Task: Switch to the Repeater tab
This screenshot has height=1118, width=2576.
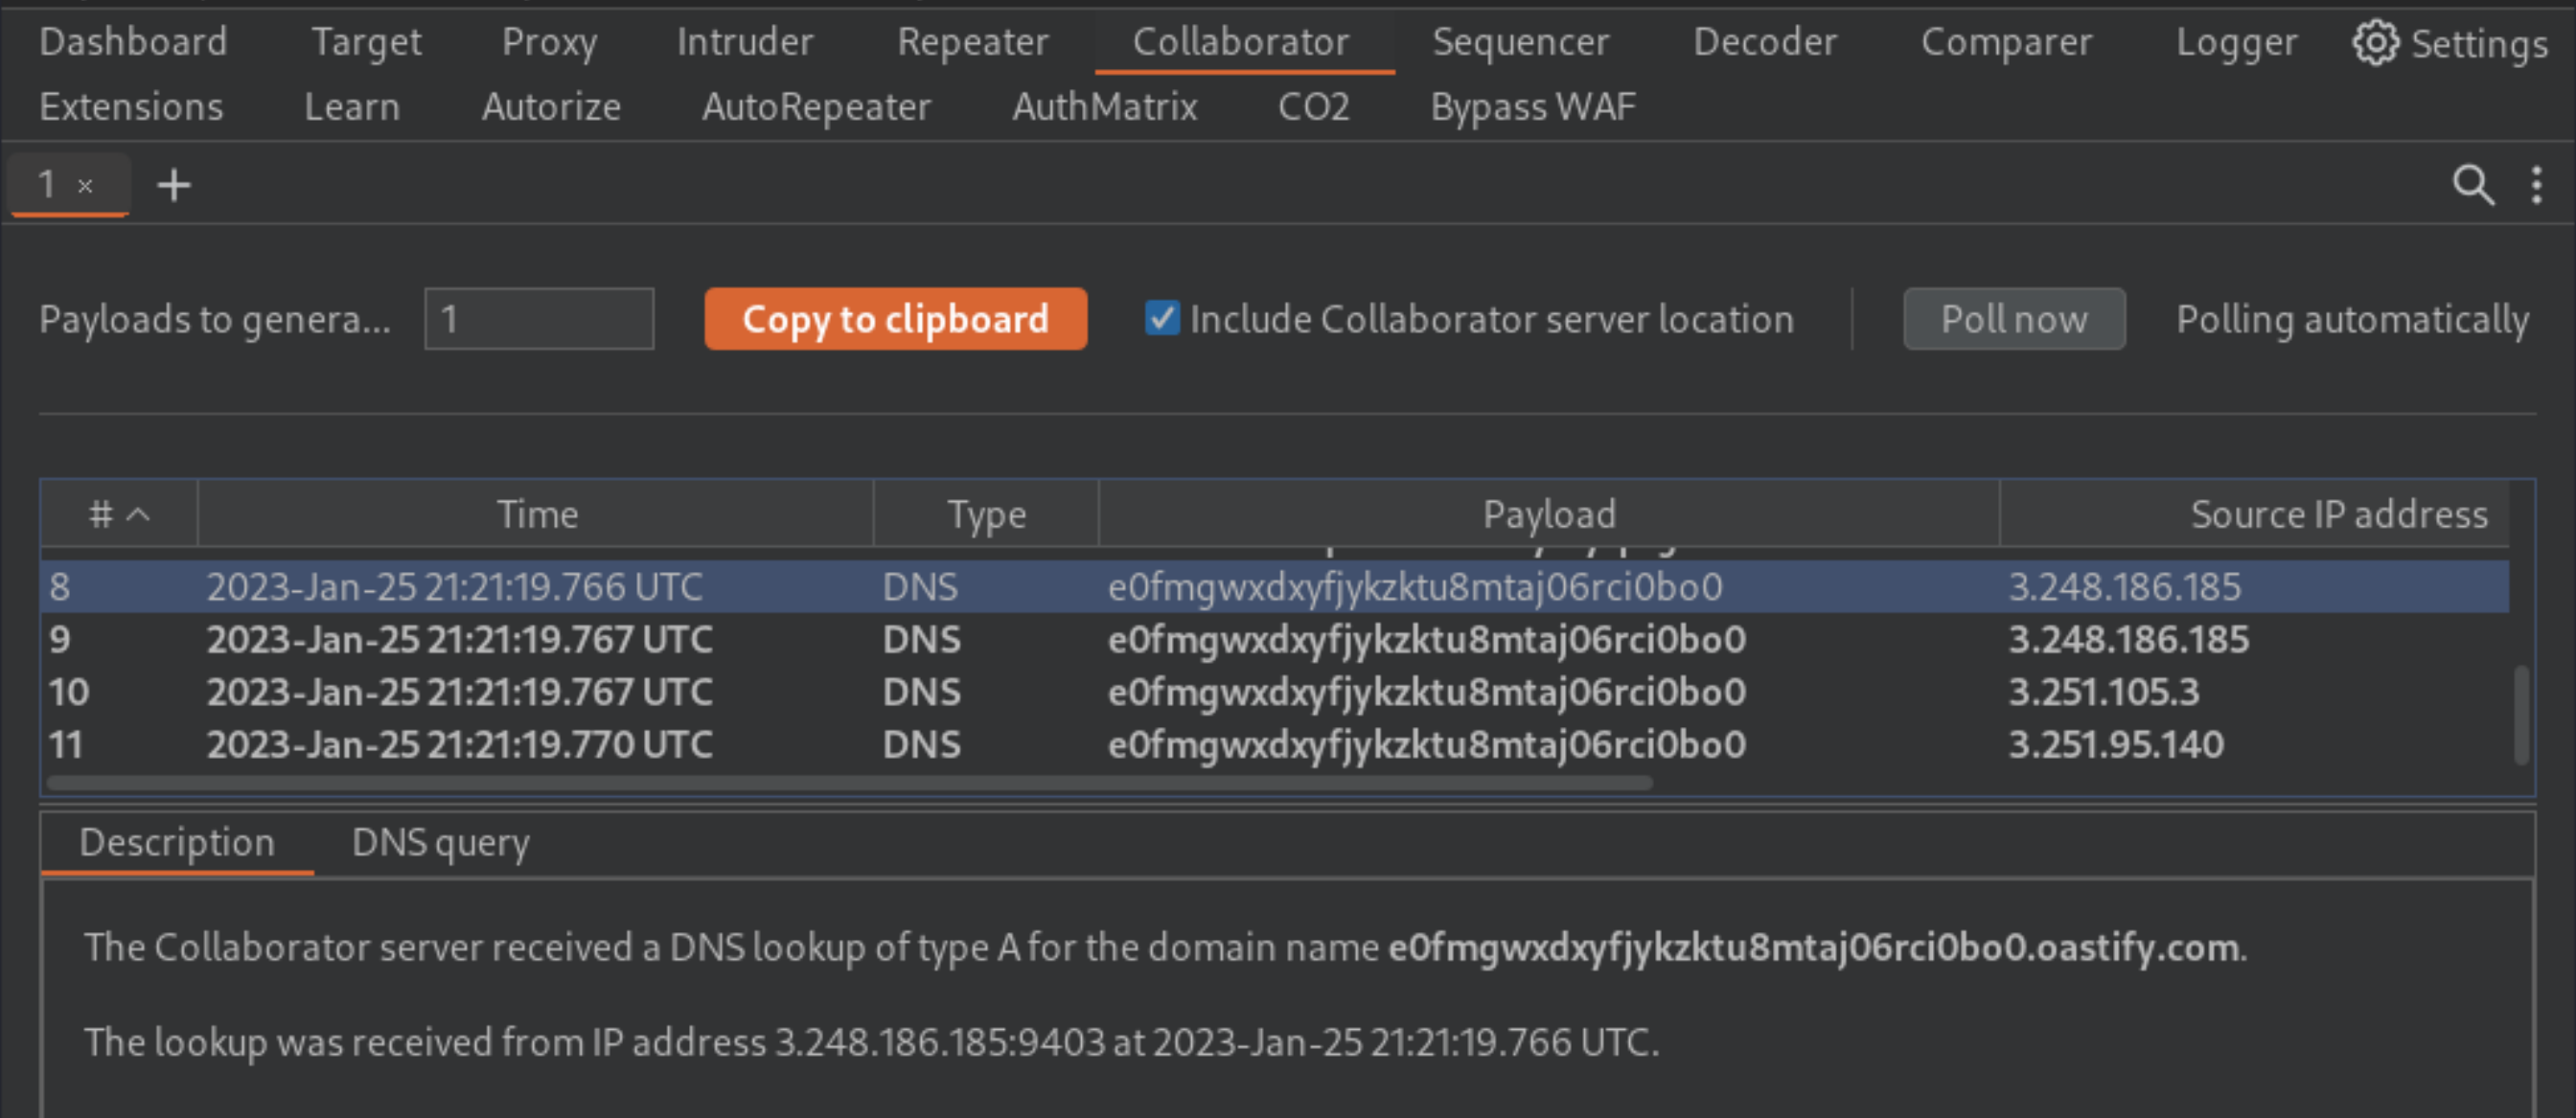Action: [973, 42]
